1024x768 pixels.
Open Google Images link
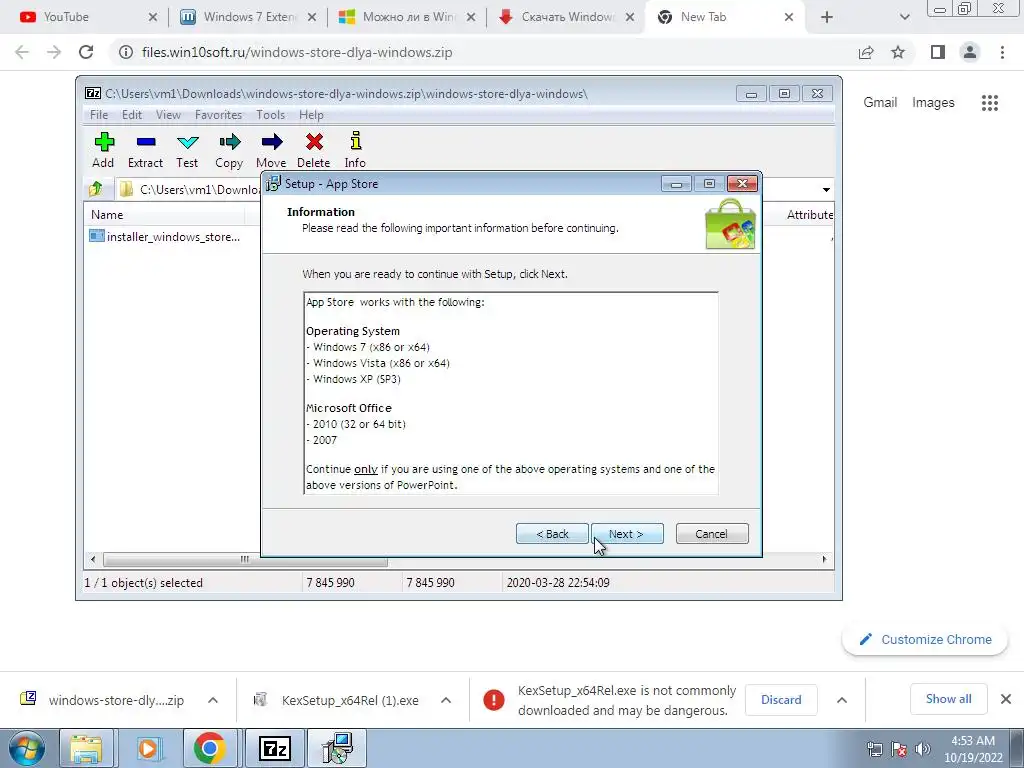pos(933,103)
